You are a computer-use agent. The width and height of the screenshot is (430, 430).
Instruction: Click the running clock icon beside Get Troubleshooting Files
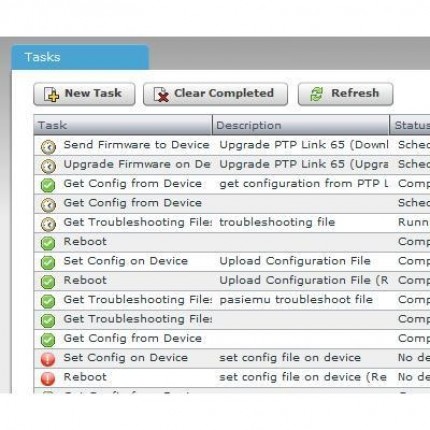(x=48, y=224)
